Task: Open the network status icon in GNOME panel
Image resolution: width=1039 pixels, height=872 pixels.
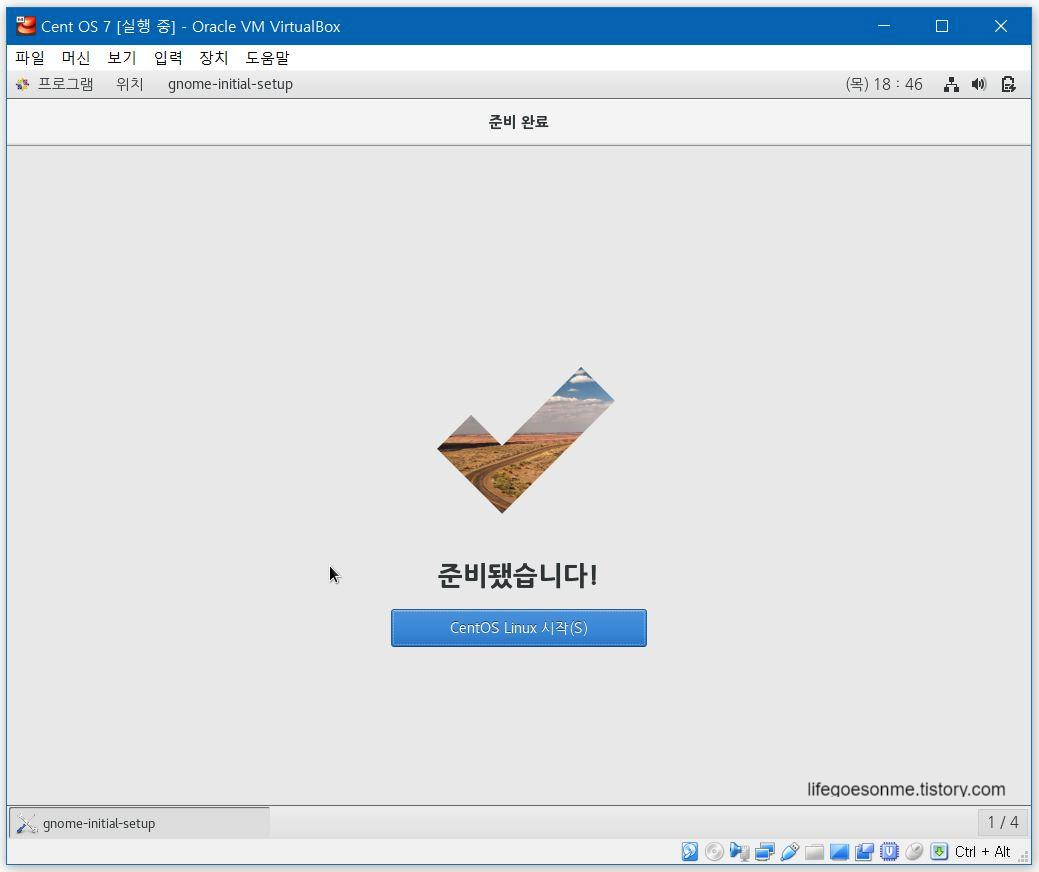Action: pyautogui.click(x=952, y=84)
